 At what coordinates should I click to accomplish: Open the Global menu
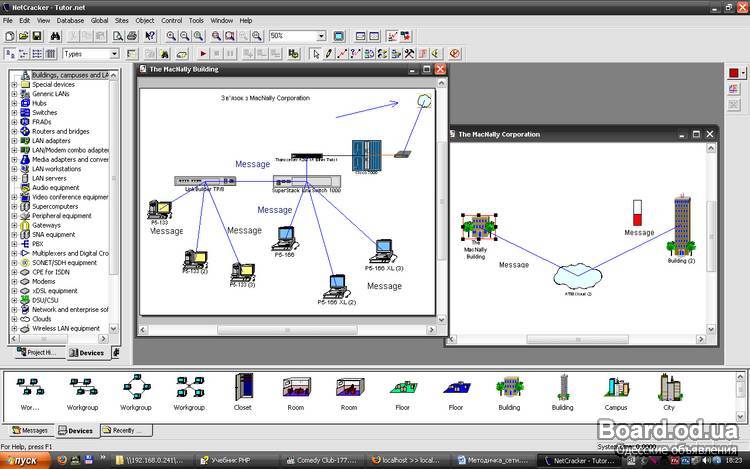coord(99,21)
